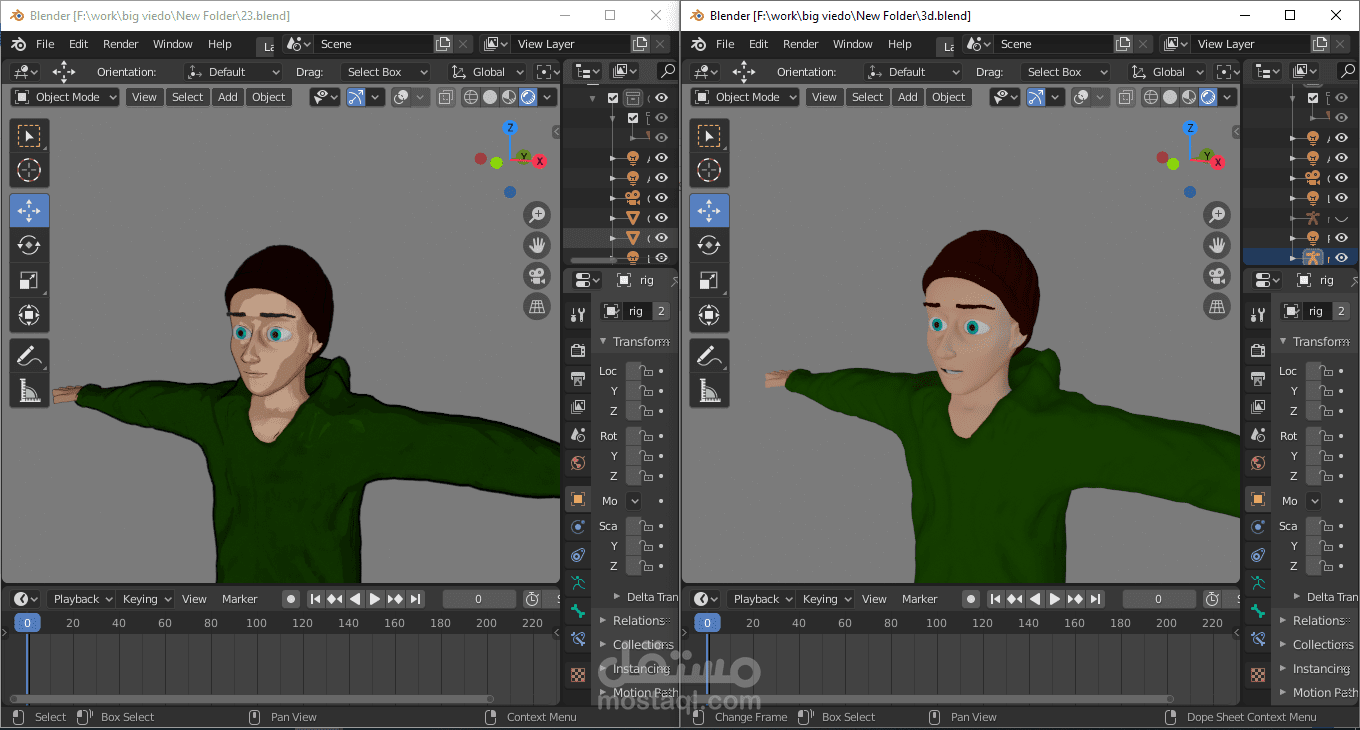
Task: Toggle auto keying record button in 23.blend timeline
Action: pyautogui.click(x=290, y=599)
